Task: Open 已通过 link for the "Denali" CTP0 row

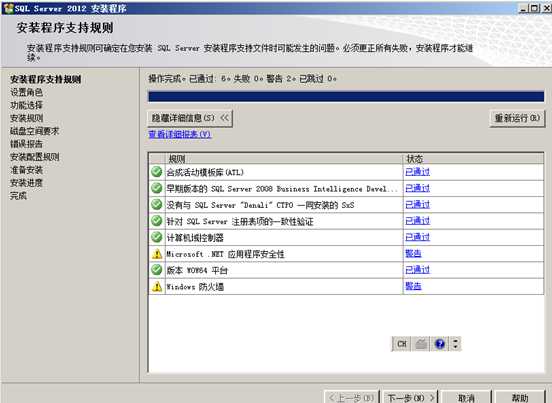Action: click(x=418, y=204)
